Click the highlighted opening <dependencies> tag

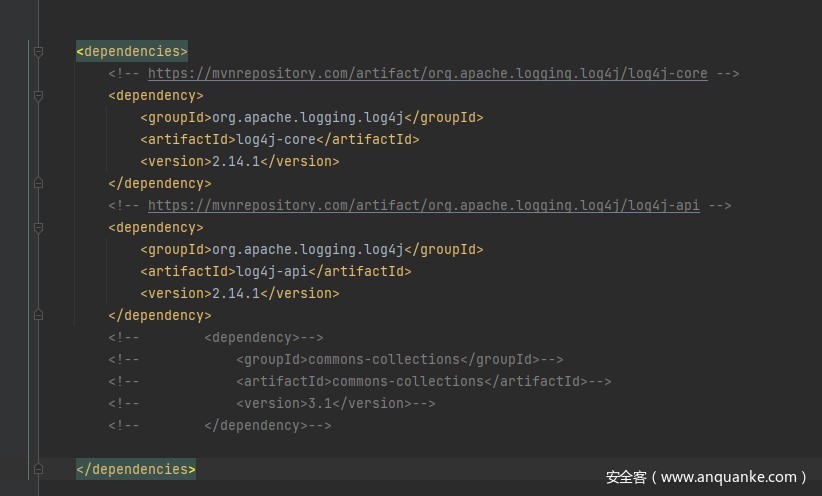(132, 52)
